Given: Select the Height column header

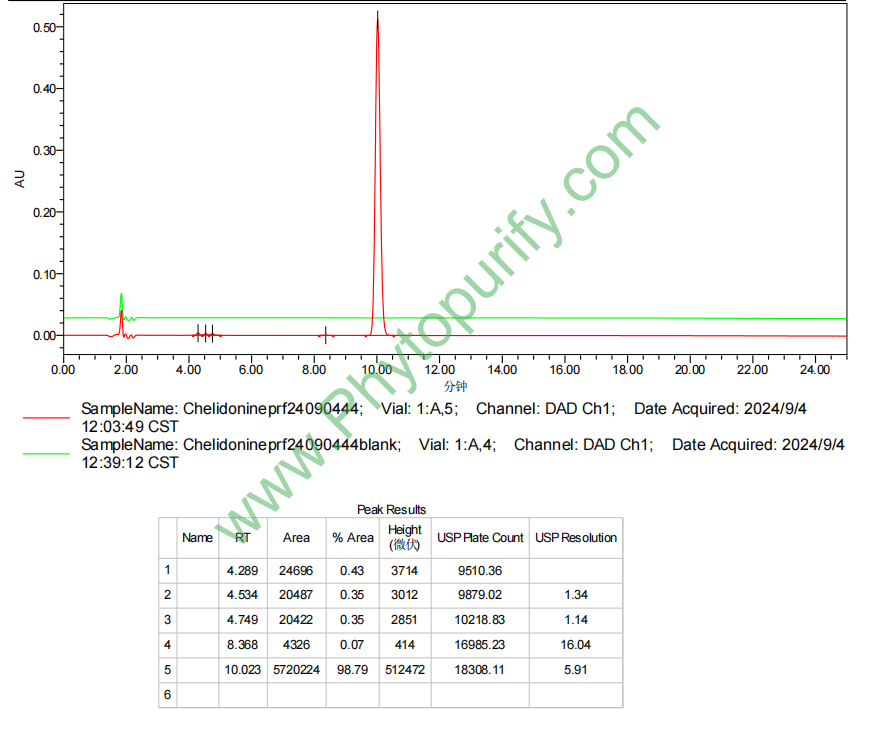Looking at the screenshot, I should click(405, 537).
